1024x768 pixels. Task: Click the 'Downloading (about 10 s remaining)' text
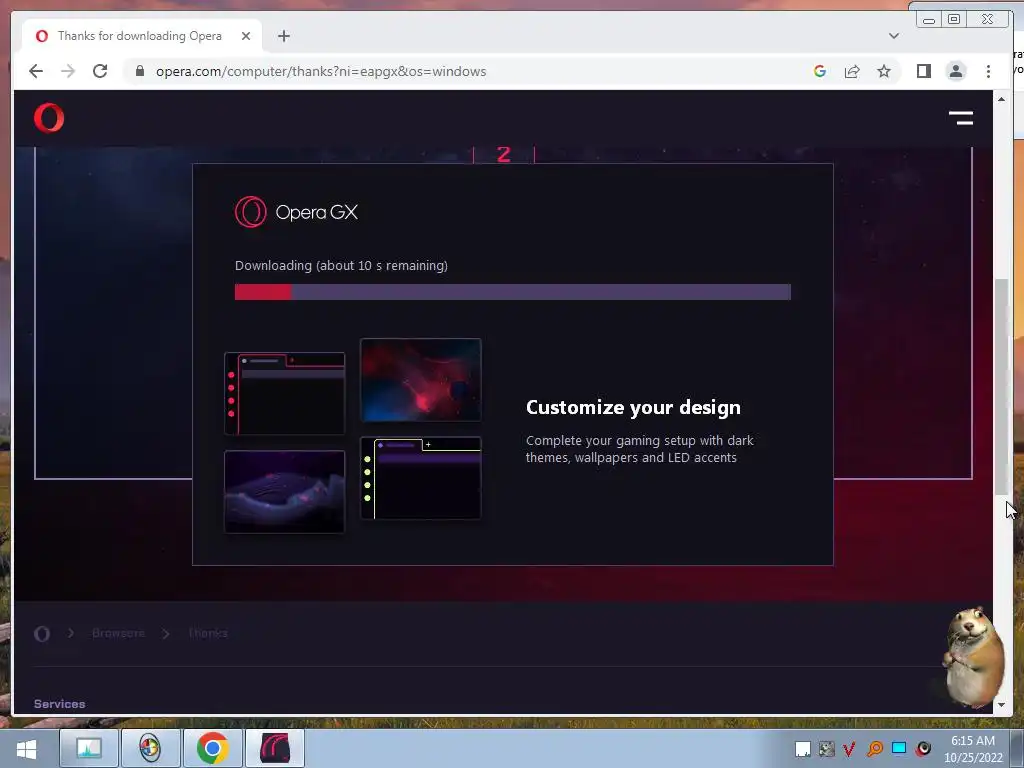click(341, 265)
